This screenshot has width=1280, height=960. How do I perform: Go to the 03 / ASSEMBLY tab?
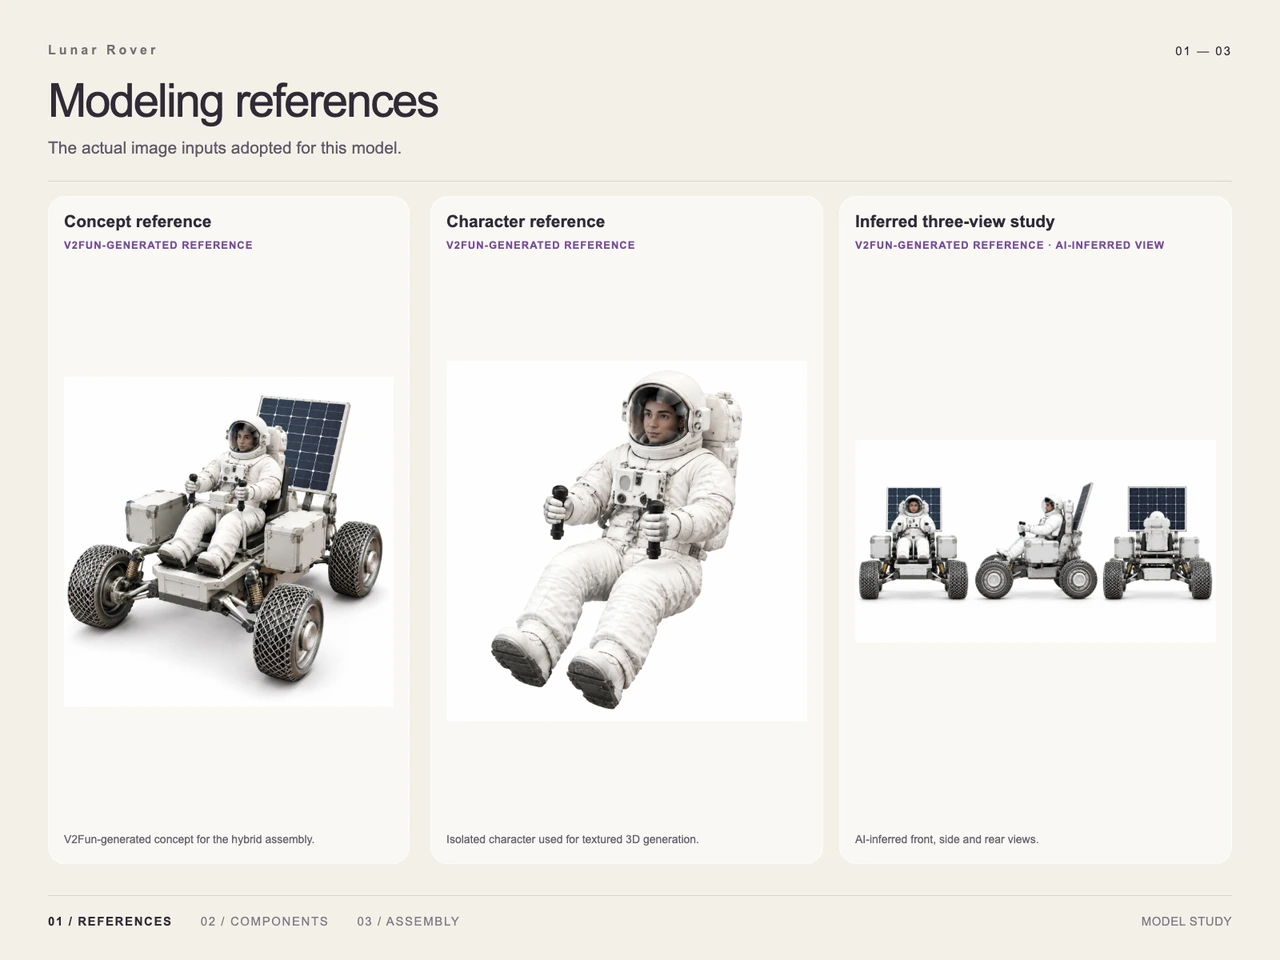coord(408,921)
